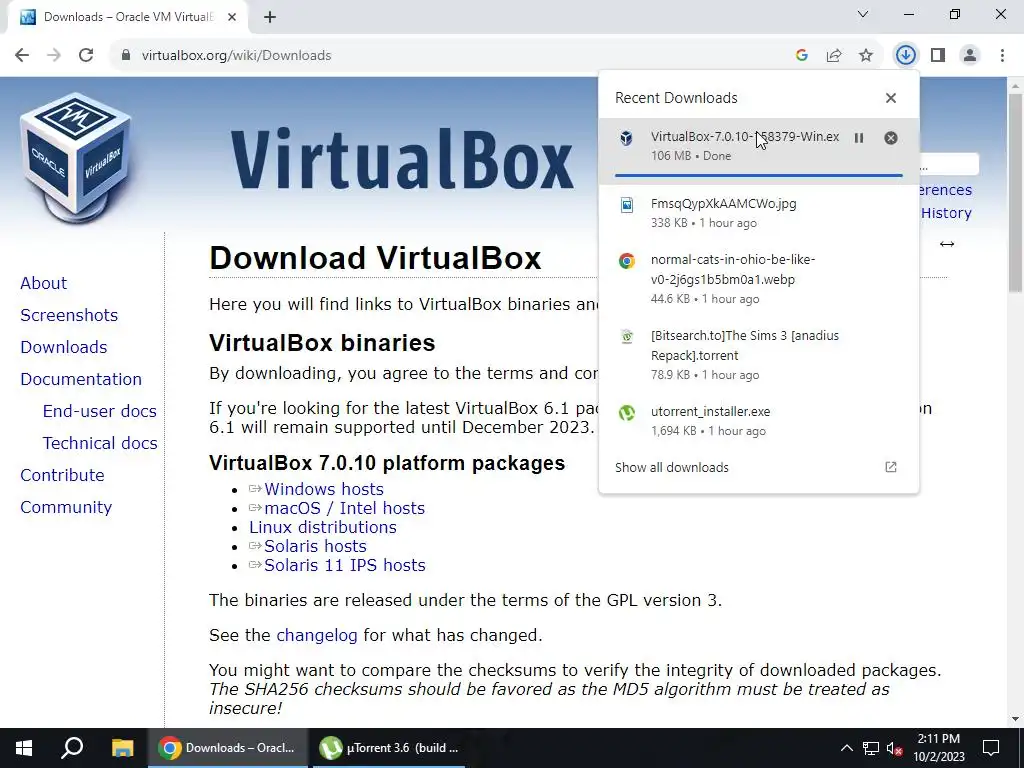Click the torrent file icon for Sims 3
The image size is (1024, 768).
tap(626, 337)
